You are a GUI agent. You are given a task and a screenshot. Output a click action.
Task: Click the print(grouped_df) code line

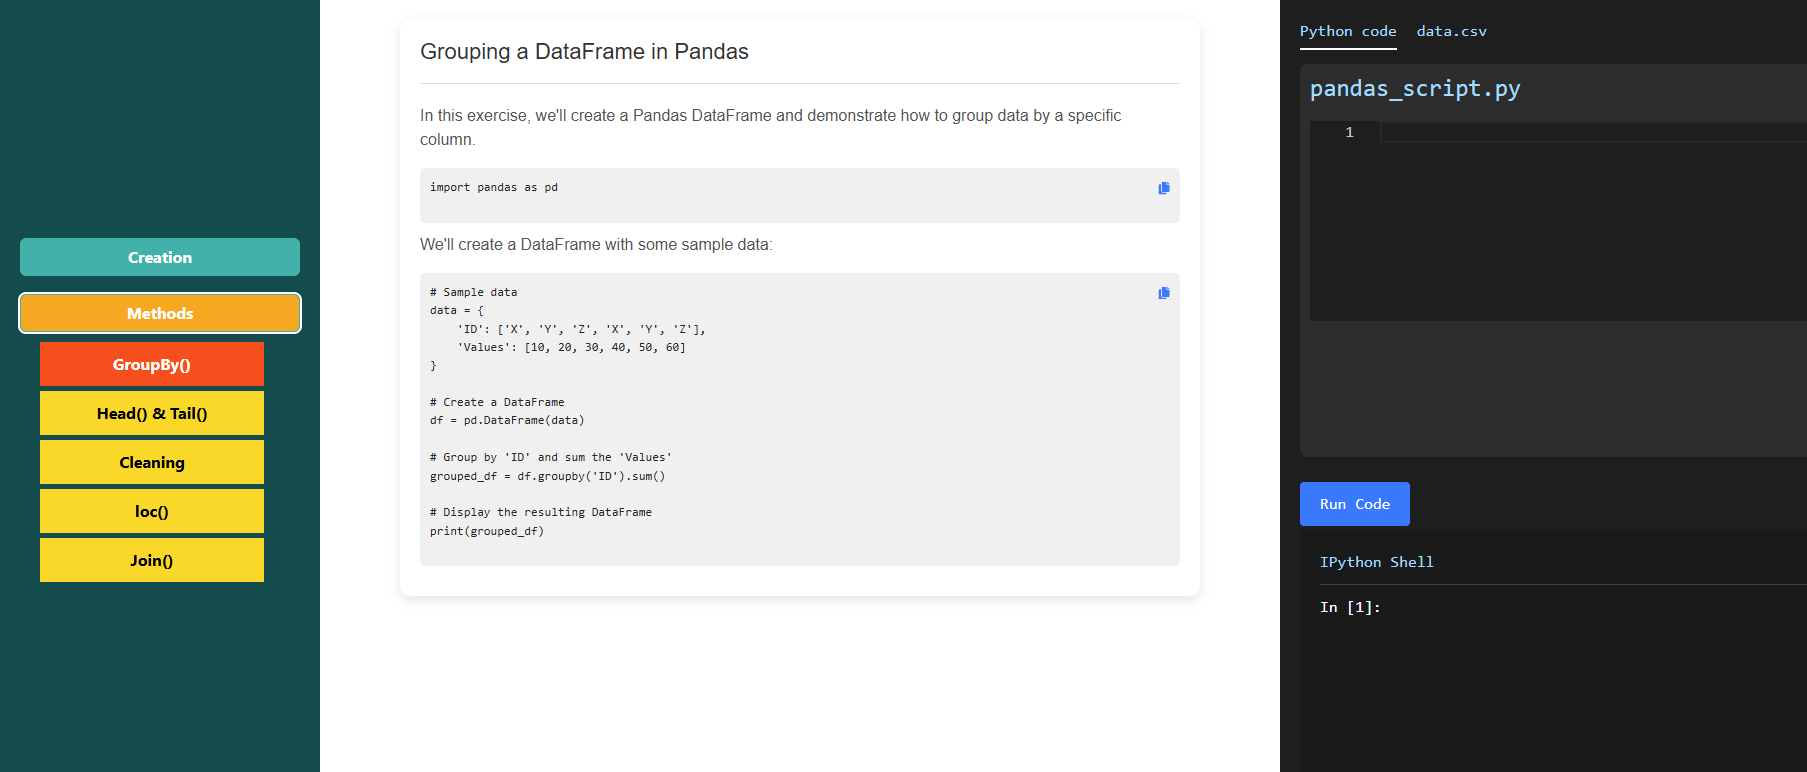(487, 531)
